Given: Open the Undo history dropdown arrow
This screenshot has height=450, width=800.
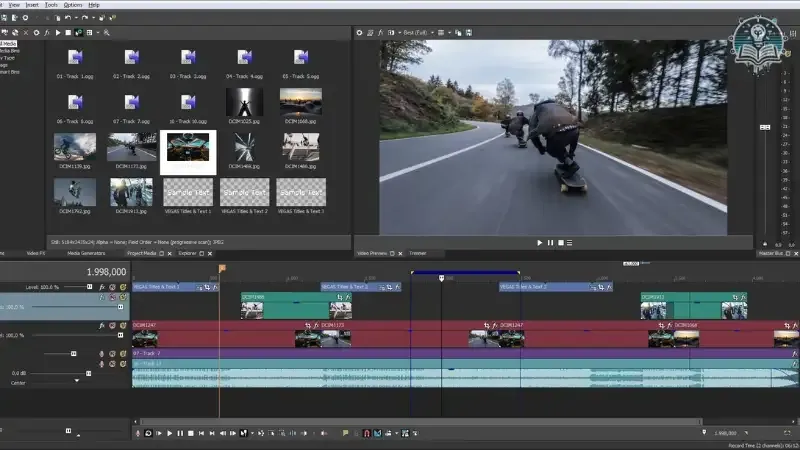Looking at the screenshot, I should click(76, 18).
